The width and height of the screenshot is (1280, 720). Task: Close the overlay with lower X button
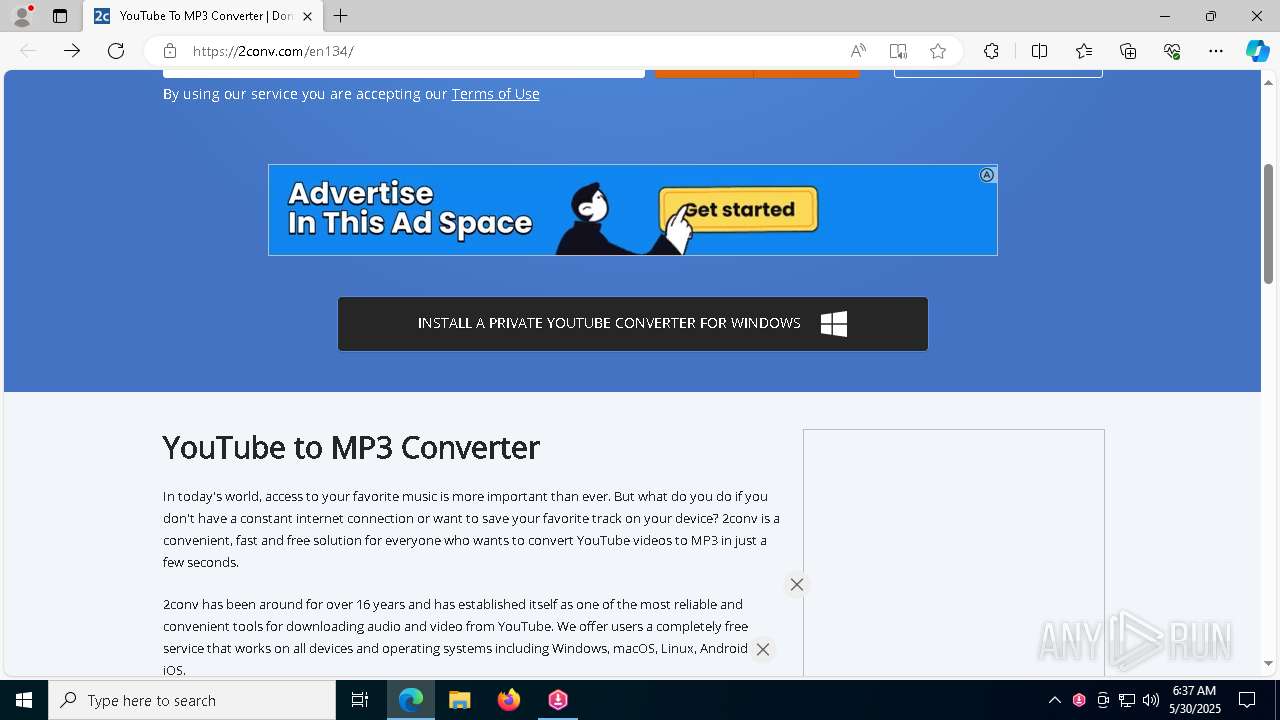click(763, 650)
